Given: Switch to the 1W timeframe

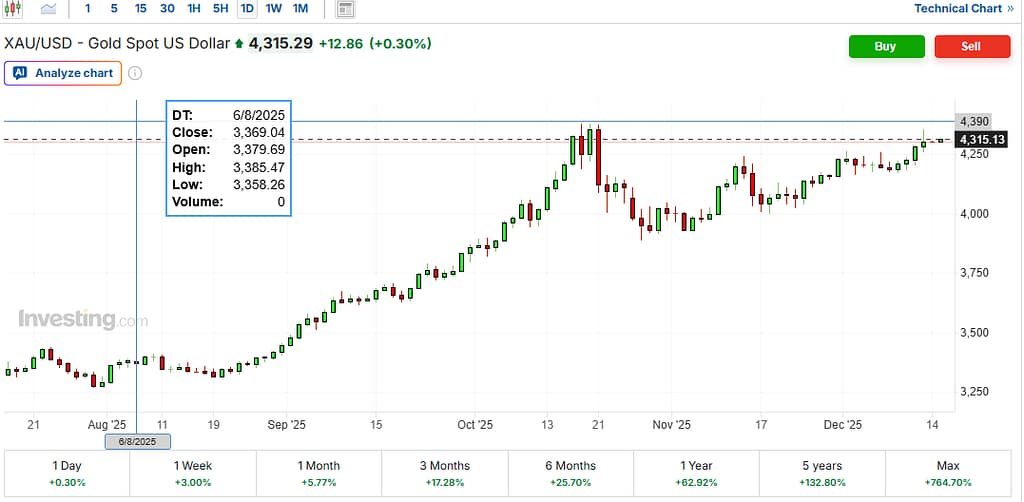Looking at the screenshot, I should point(273,9).
